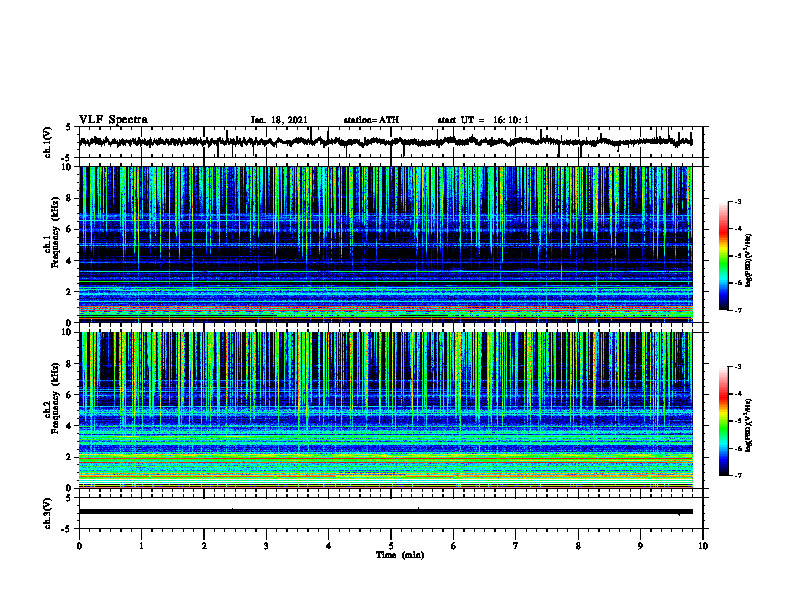Click time axis tick label "2"
The height and width of the screenshot is (612, 792).
[x=204, y=546]
